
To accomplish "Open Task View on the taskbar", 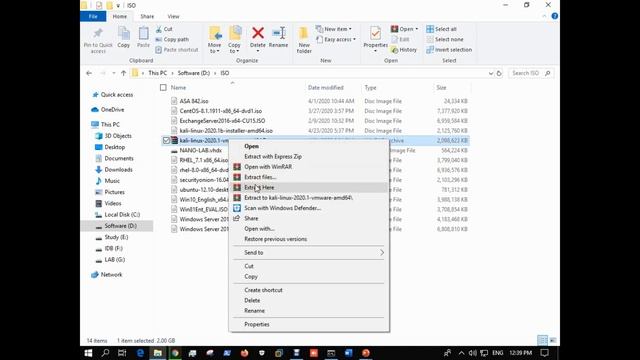I will pyautogui.click(x=122, y=353).
